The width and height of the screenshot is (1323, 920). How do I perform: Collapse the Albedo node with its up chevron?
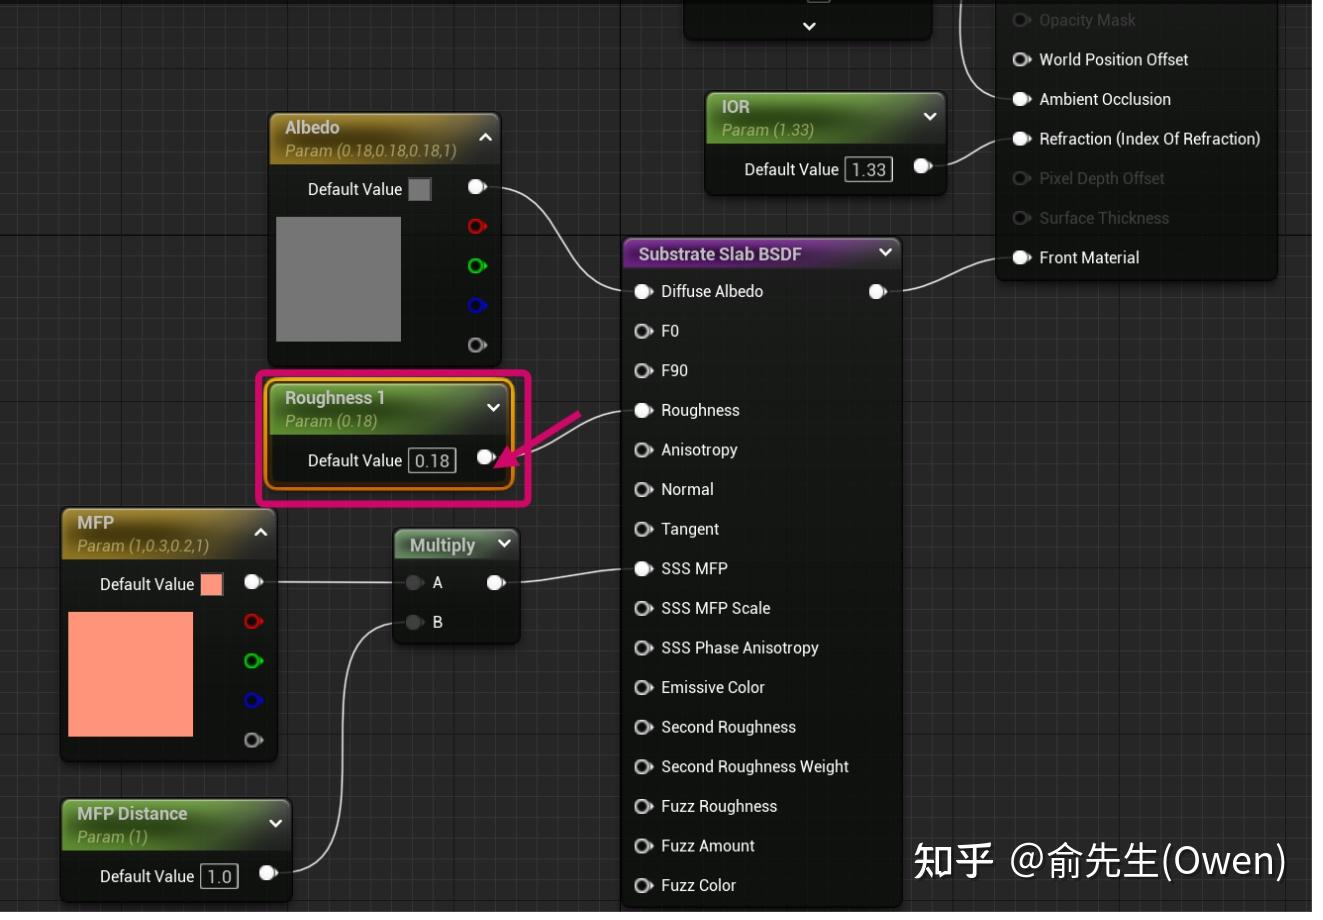click(x=477, y=136)
